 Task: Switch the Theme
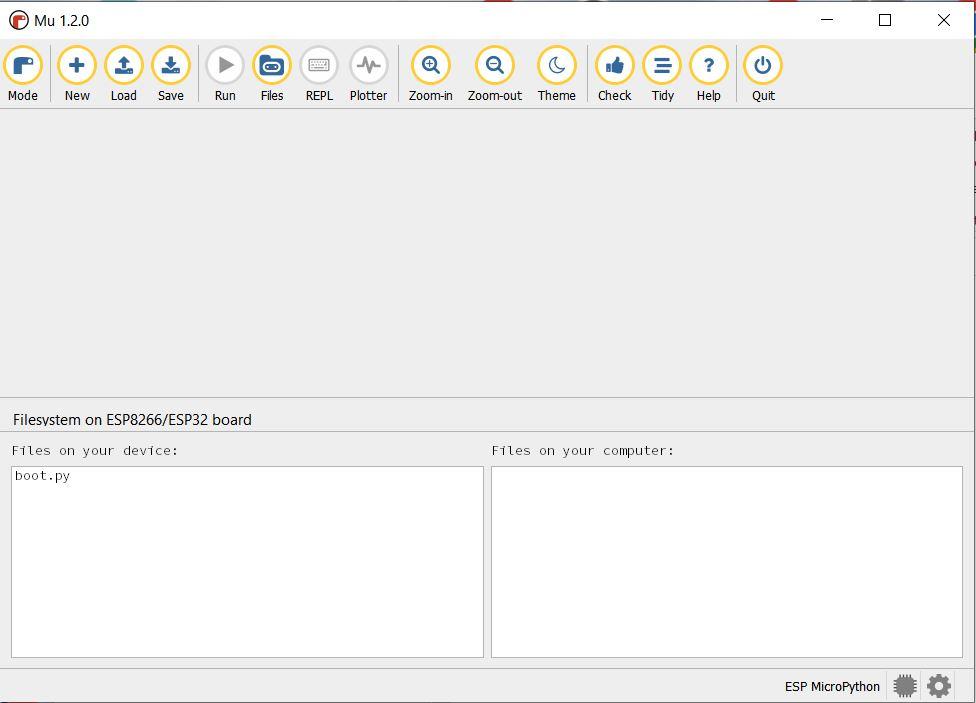coord(556,73)
